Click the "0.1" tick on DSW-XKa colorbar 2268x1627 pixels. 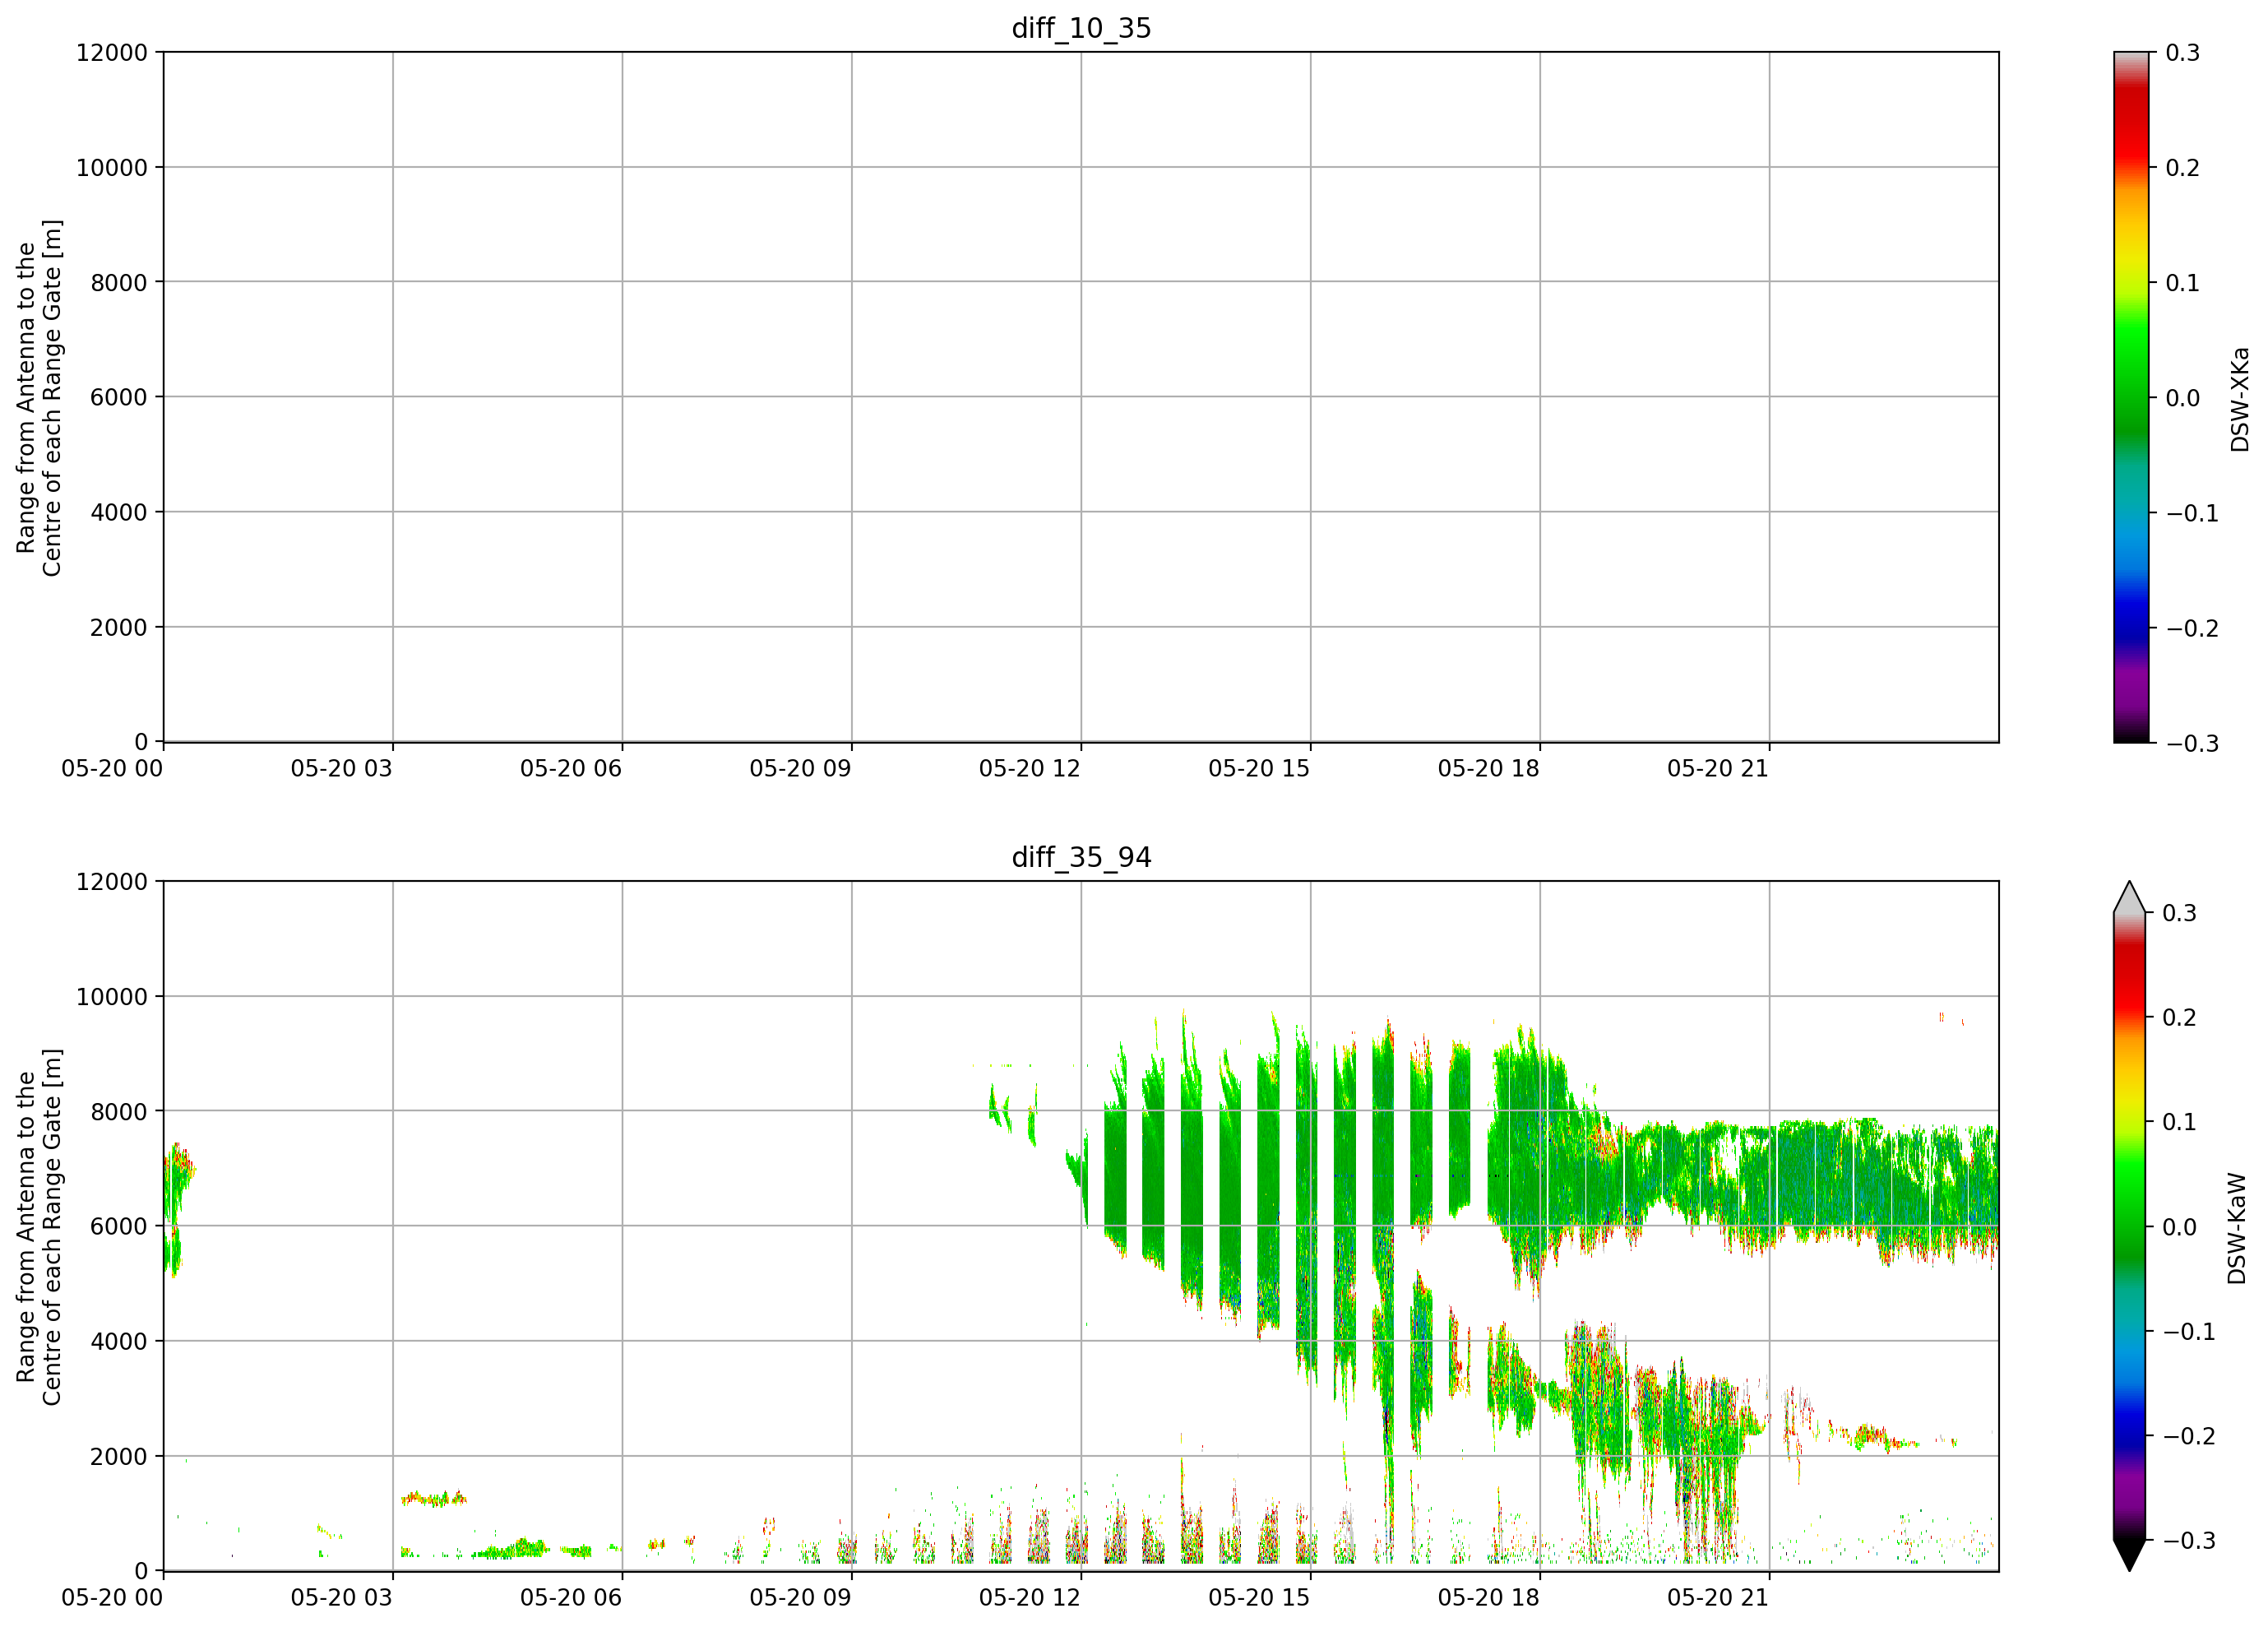tap(2182, 283)
